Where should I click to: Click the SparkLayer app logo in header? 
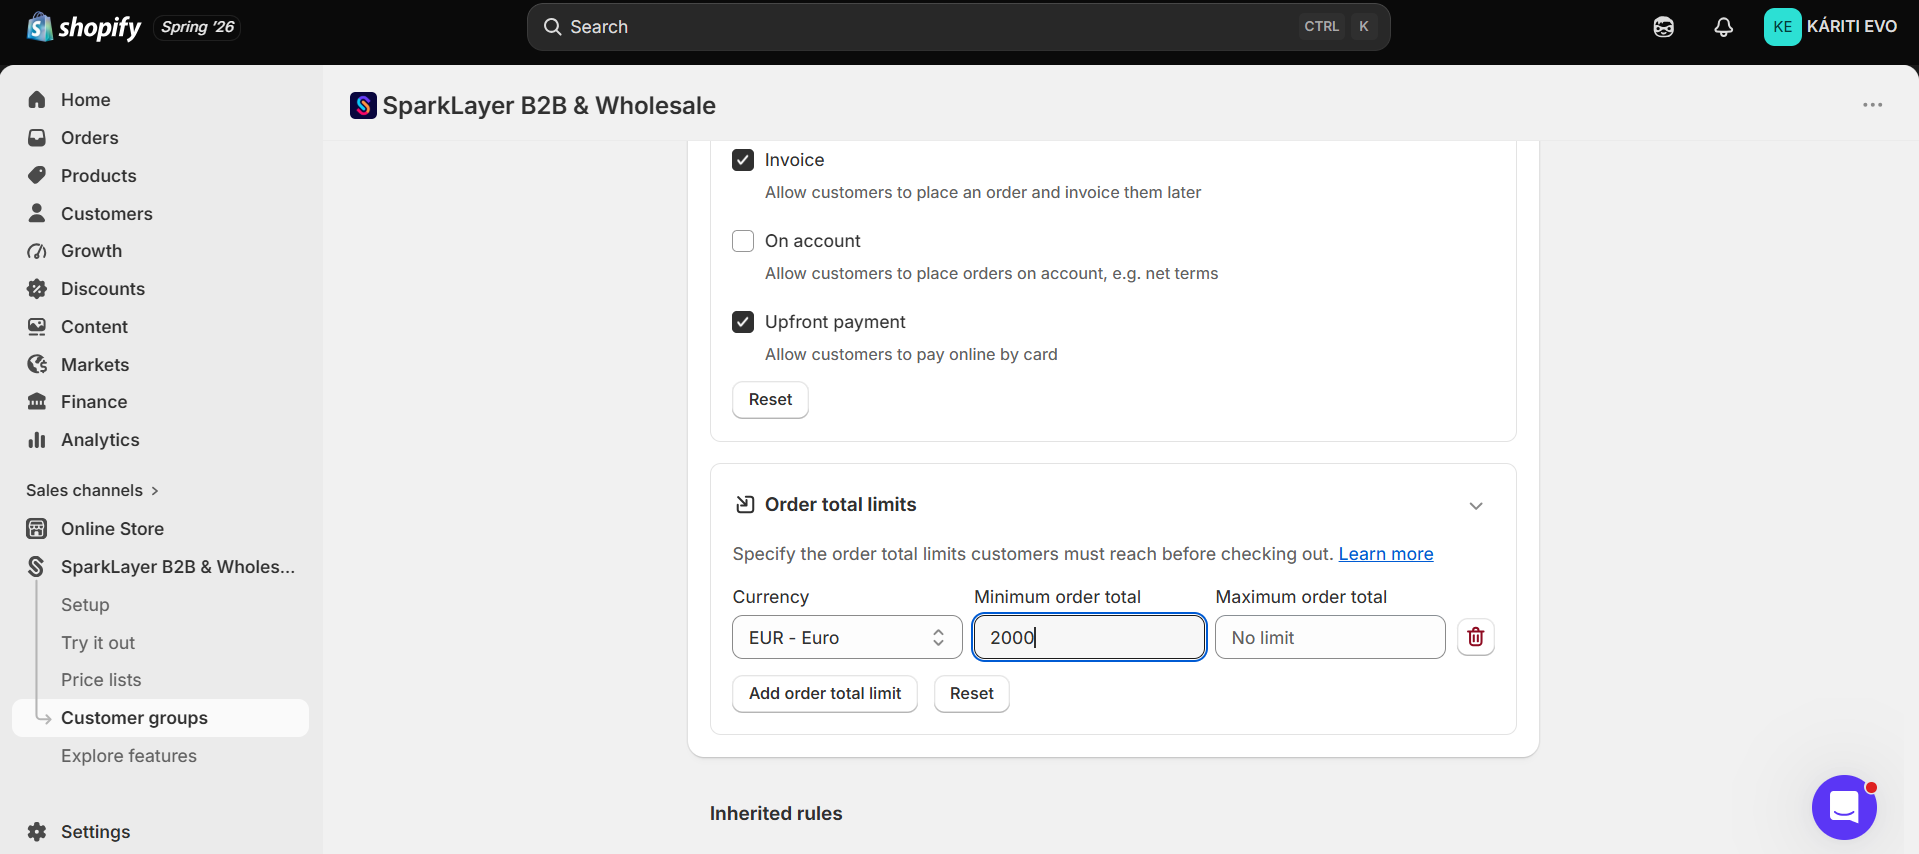coord(363,105)
